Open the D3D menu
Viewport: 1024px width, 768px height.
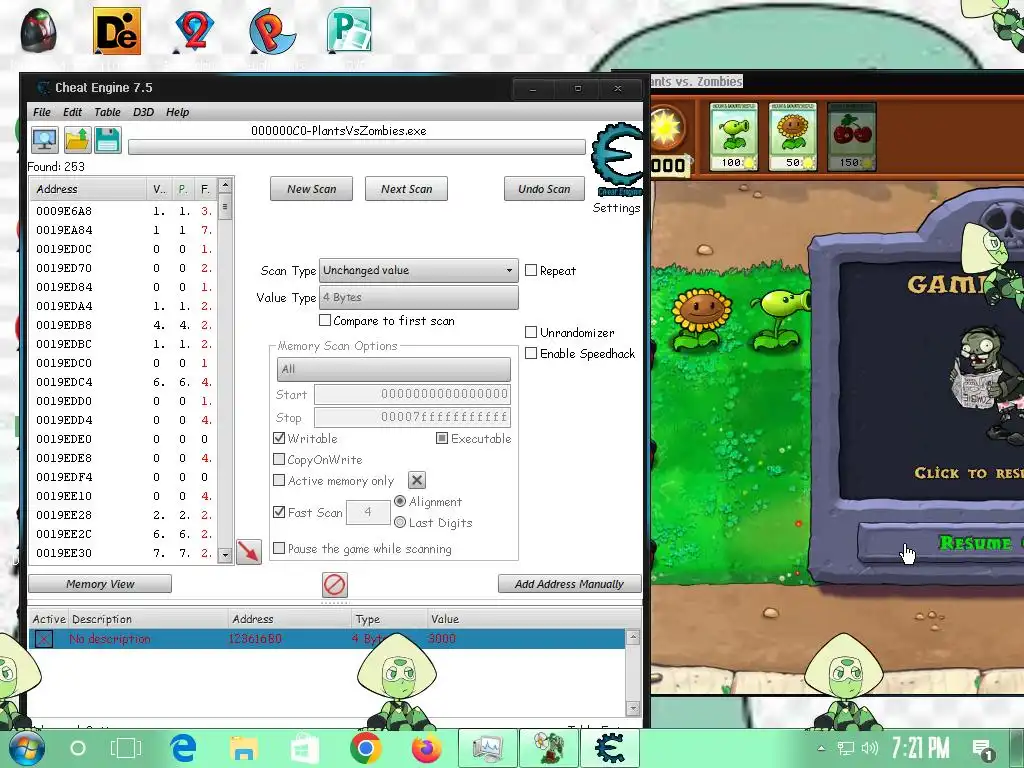144,112
